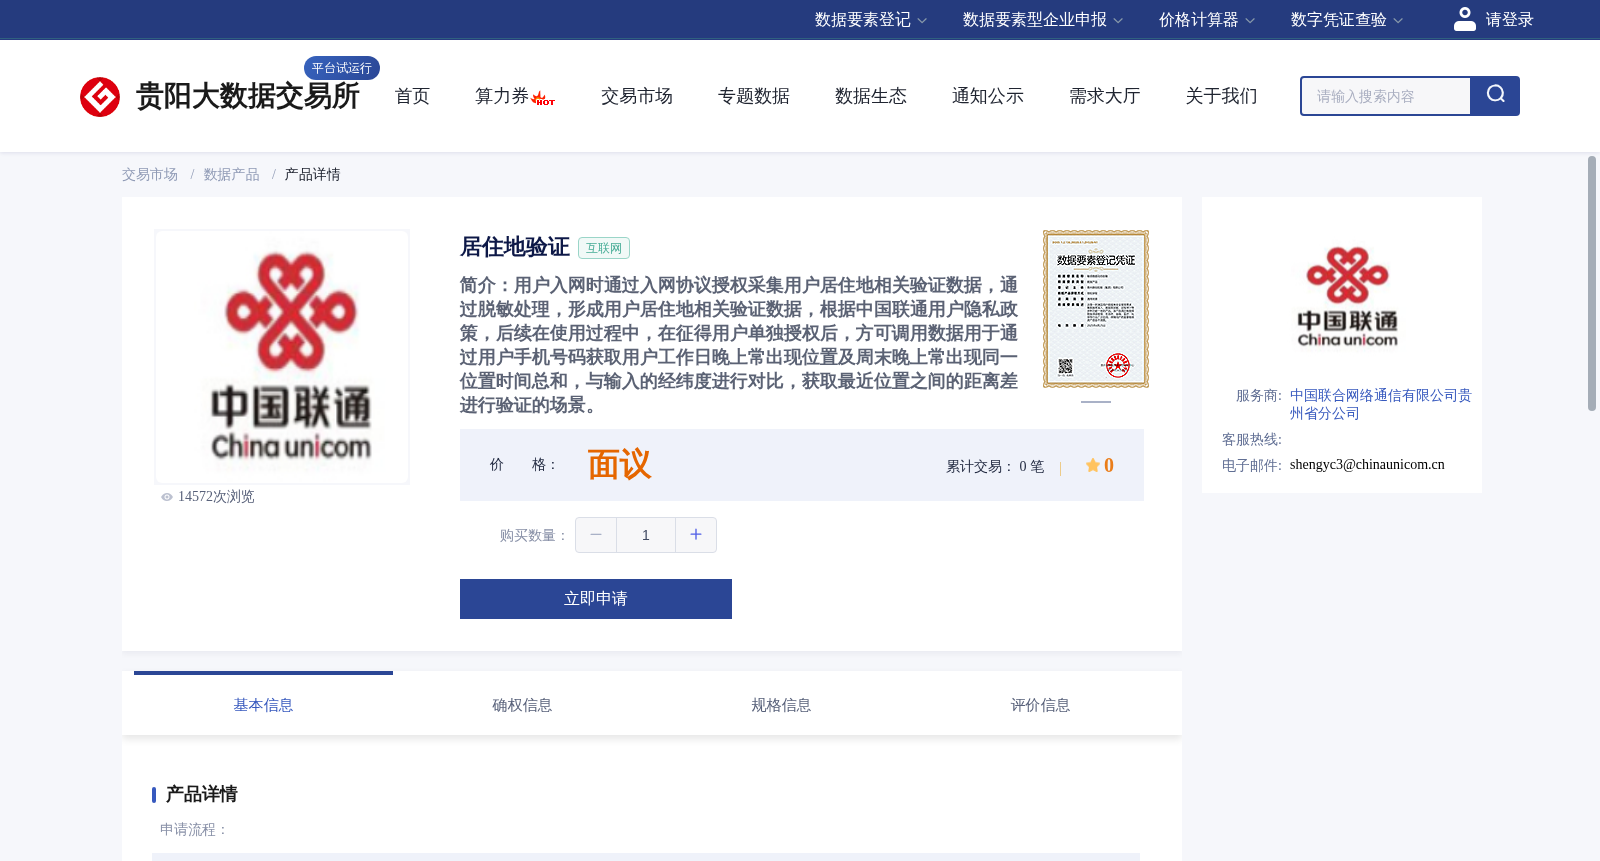Click the 面议 price text
The image size is (1600, 861).
click(619, 465)
